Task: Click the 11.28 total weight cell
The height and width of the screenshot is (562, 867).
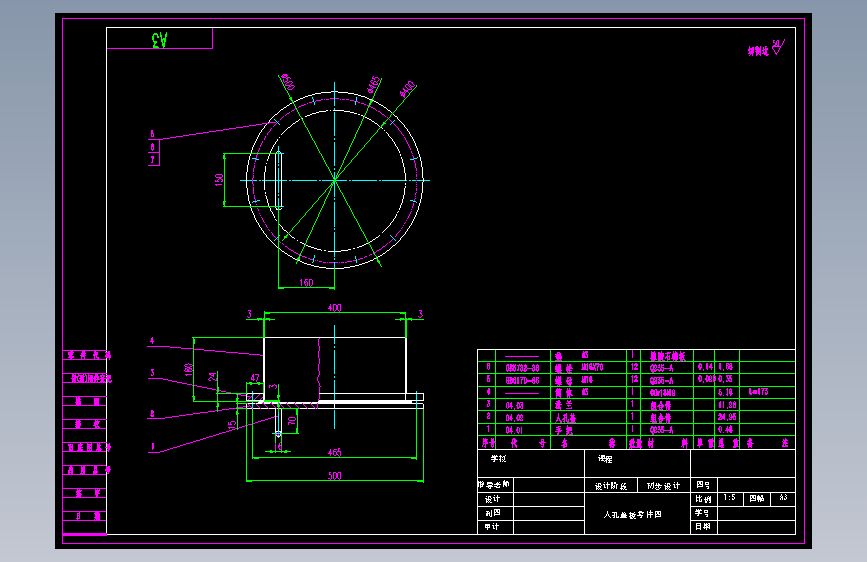Action: tap(727, 405)
